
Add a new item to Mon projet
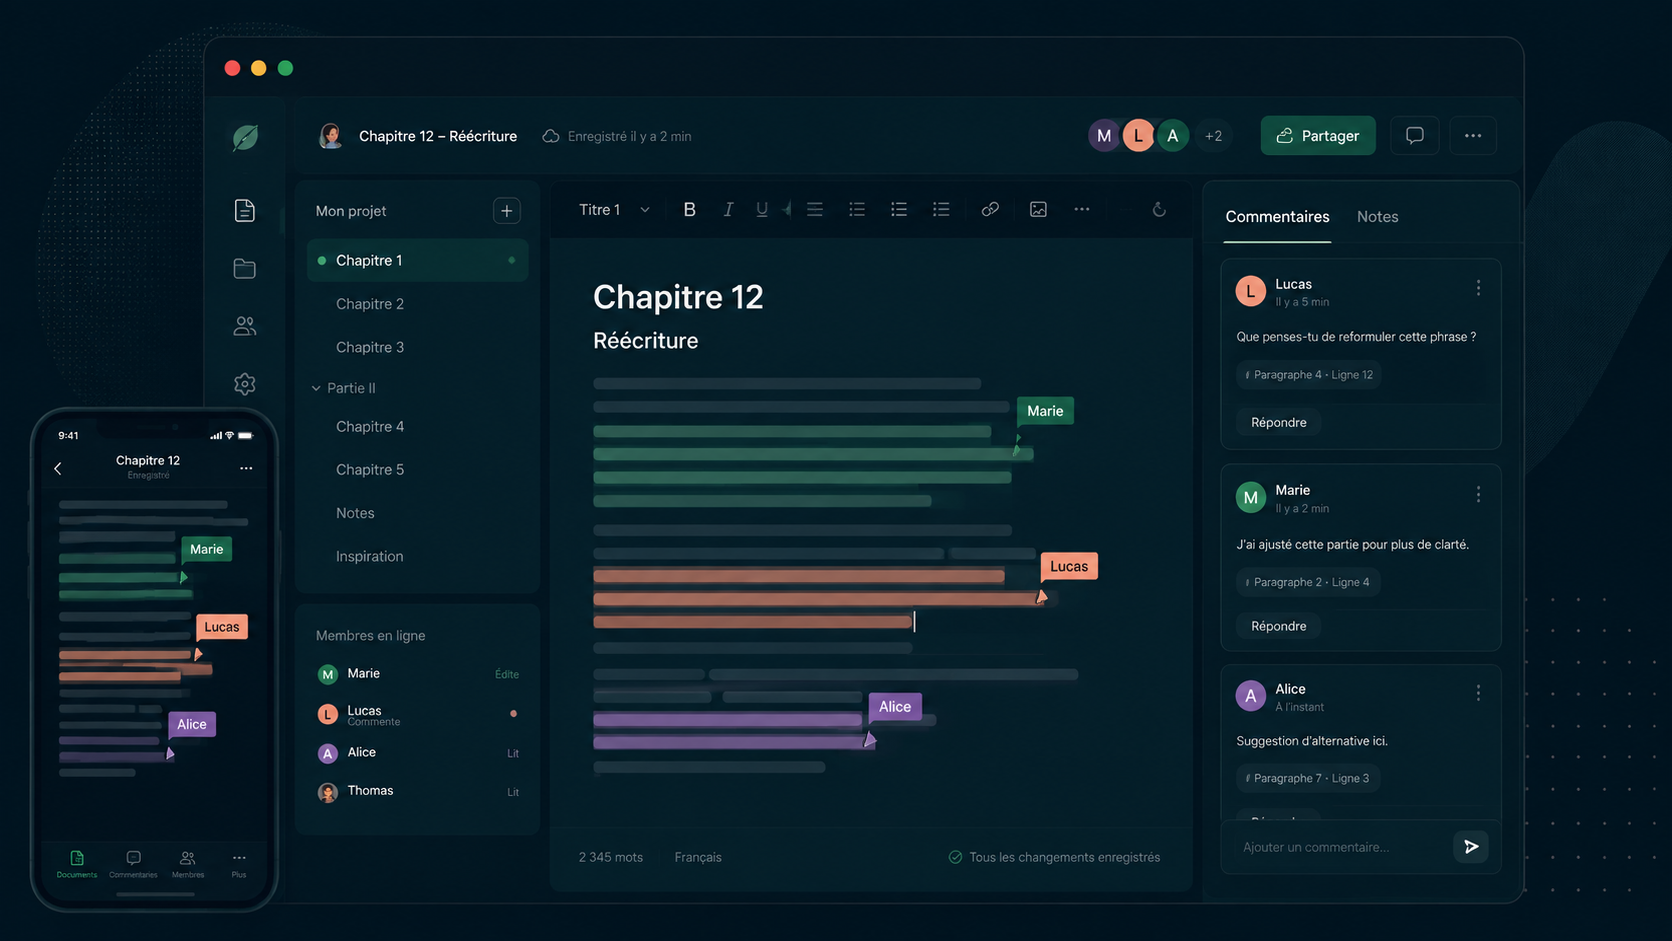[507, 211]
